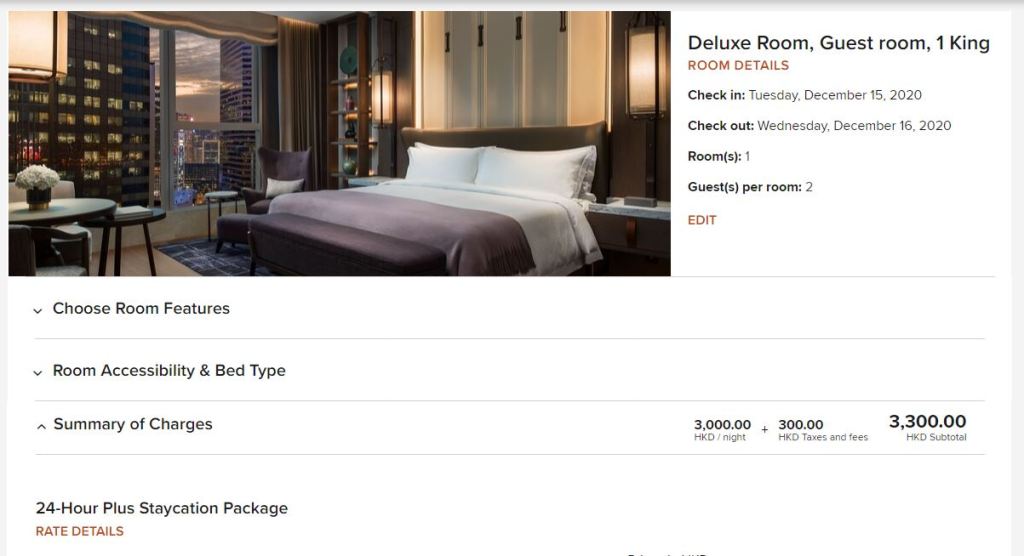Screen dimensions: 1024x556
Task: Click the 300.00 HKD Taxes and fees
Action: point(823,429)
